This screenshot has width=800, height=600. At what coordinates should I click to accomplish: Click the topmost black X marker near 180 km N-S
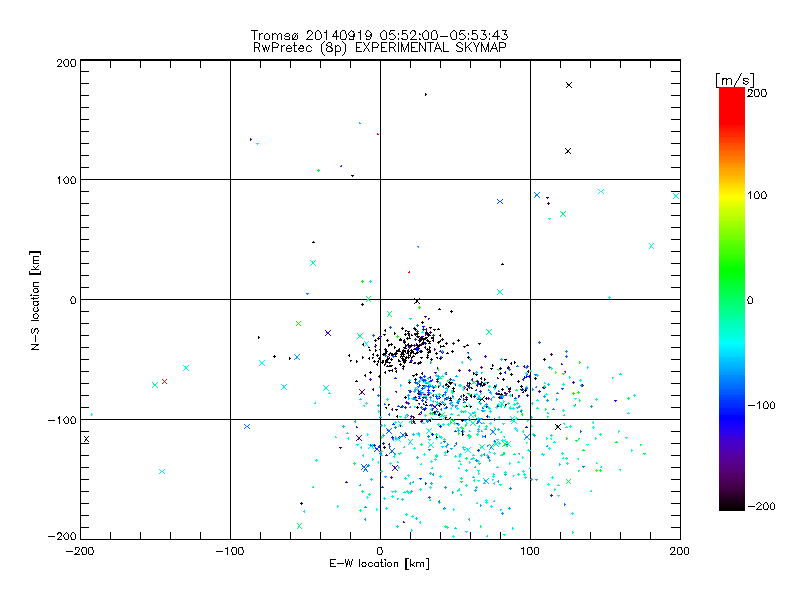click(x=569, y=85)
